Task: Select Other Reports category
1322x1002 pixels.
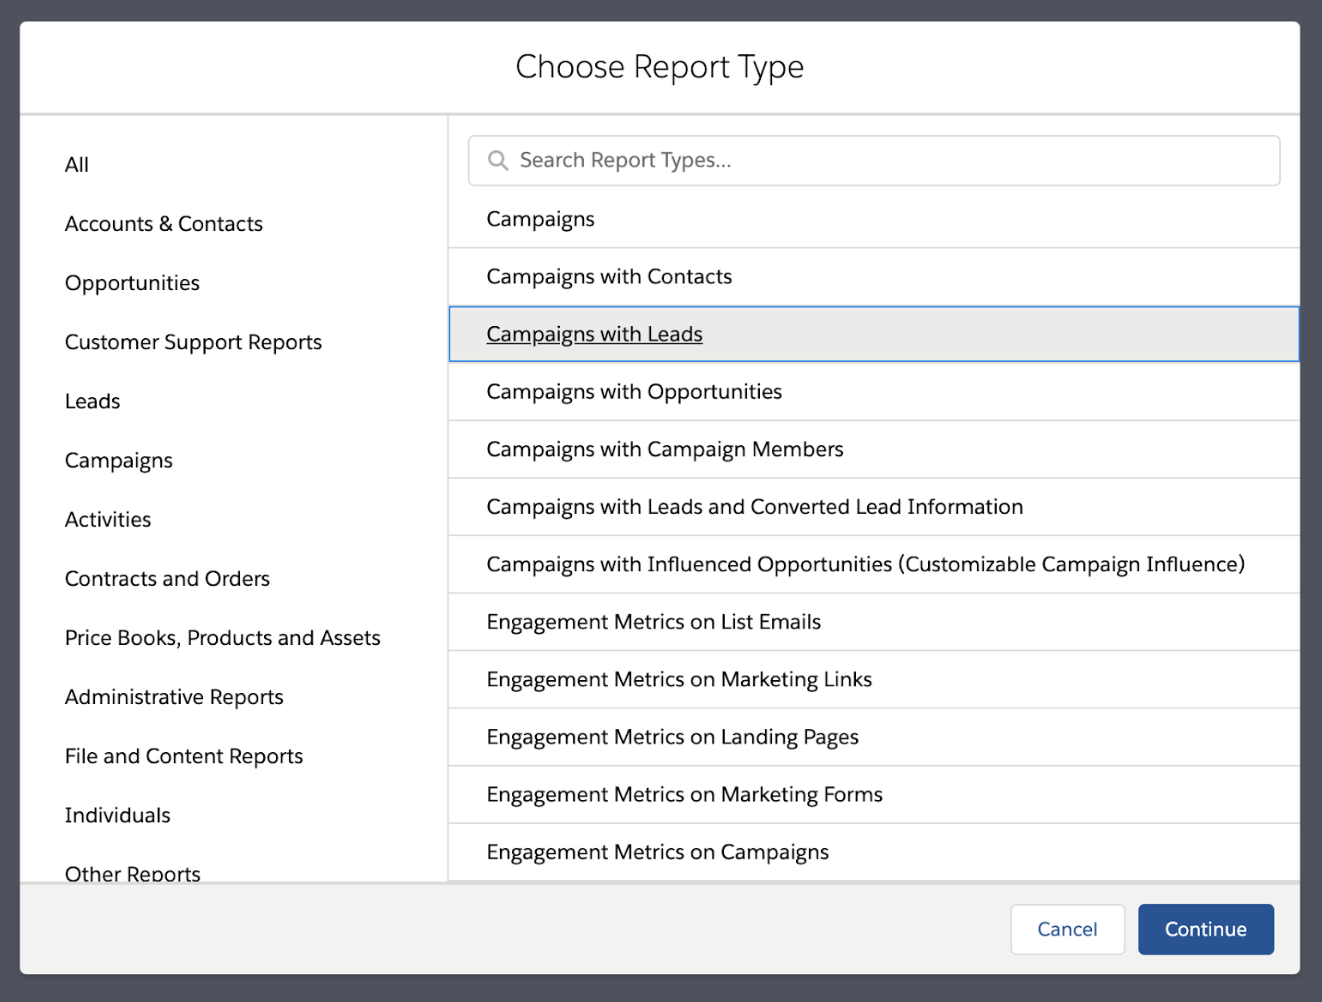Action: click(133, 873)
